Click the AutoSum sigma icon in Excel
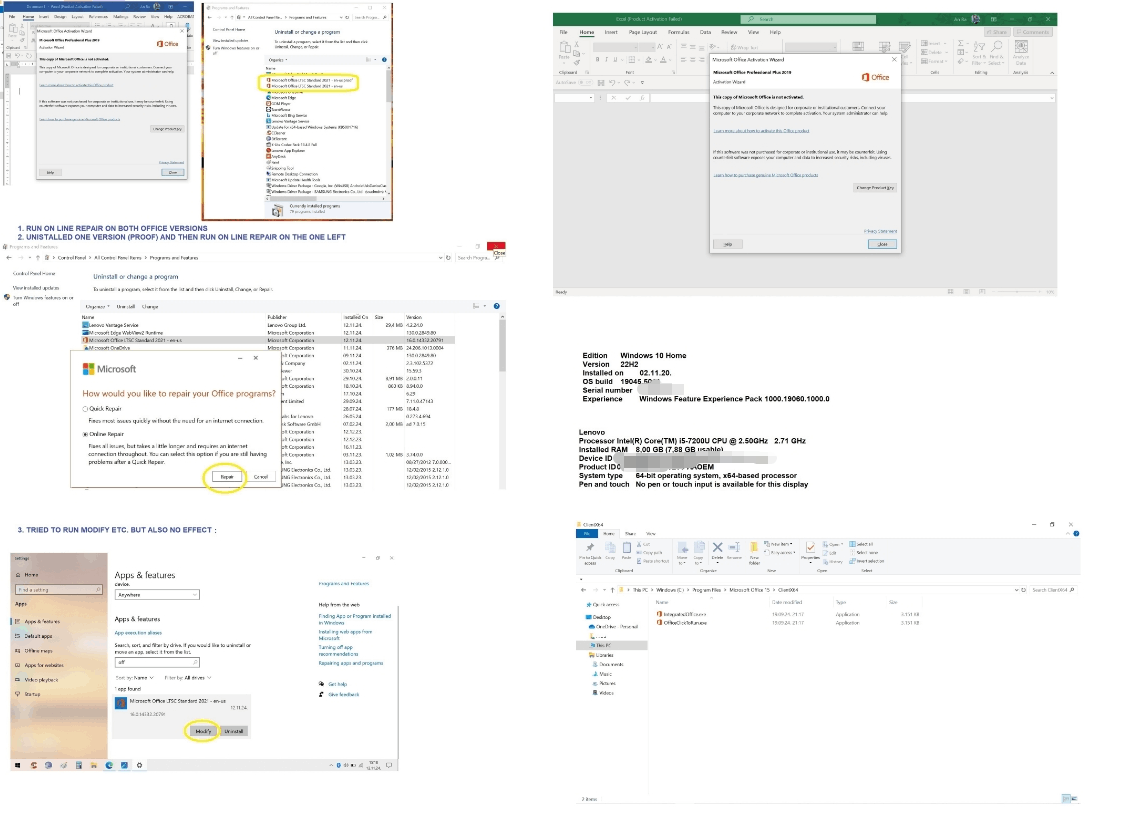Screen dimensions: 1131x828 coord(961,44)
